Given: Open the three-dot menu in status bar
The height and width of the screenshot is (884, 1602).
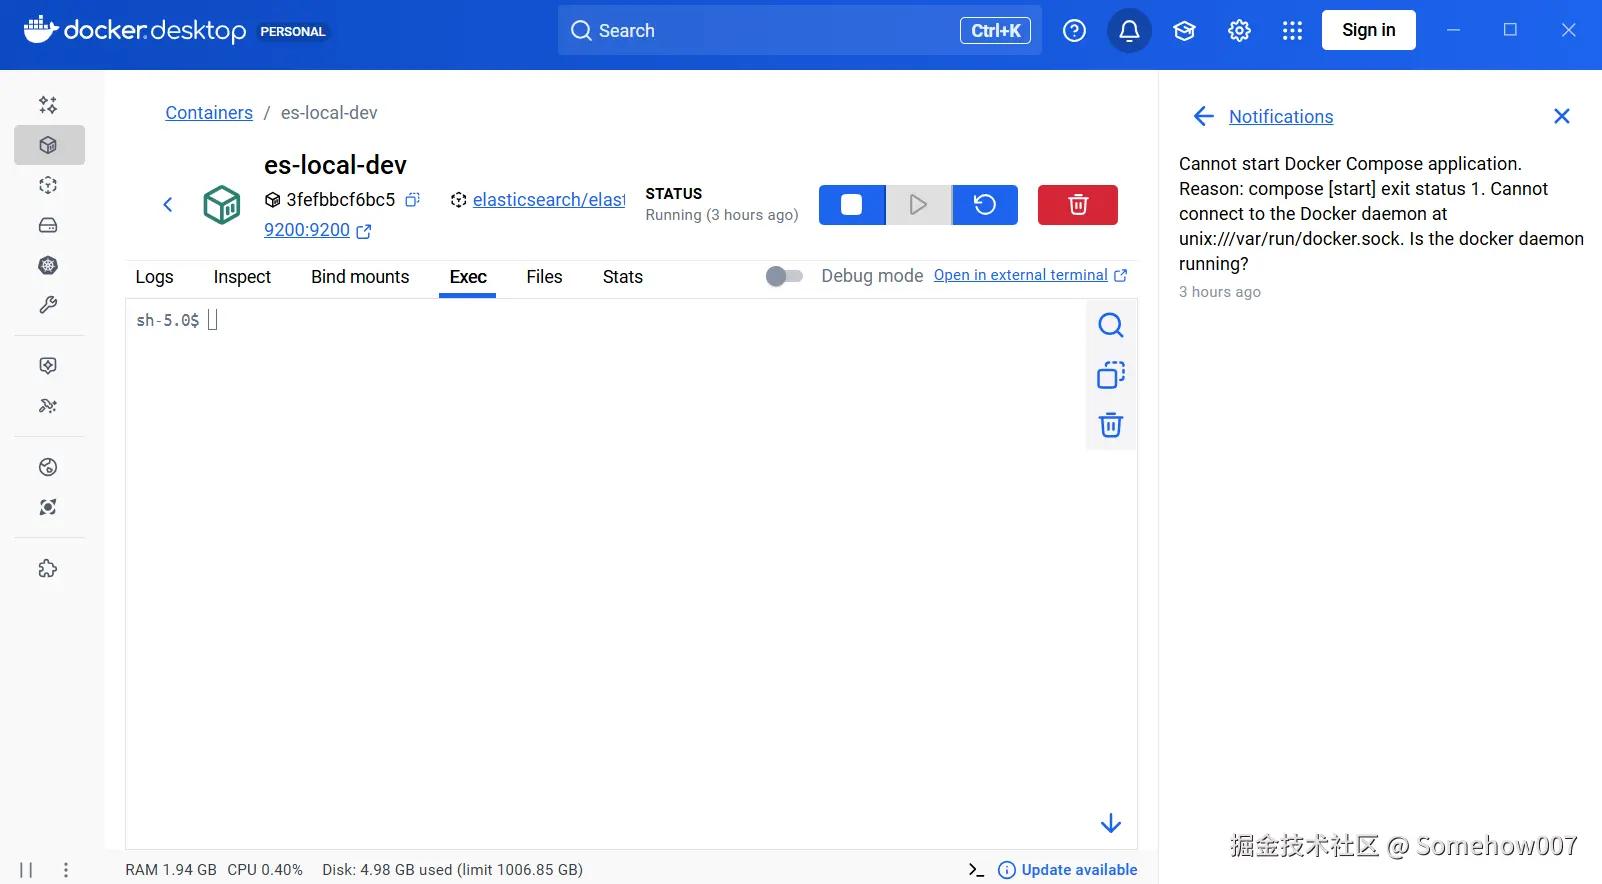Looking at the screenshot, I should [x=66, y=870].
